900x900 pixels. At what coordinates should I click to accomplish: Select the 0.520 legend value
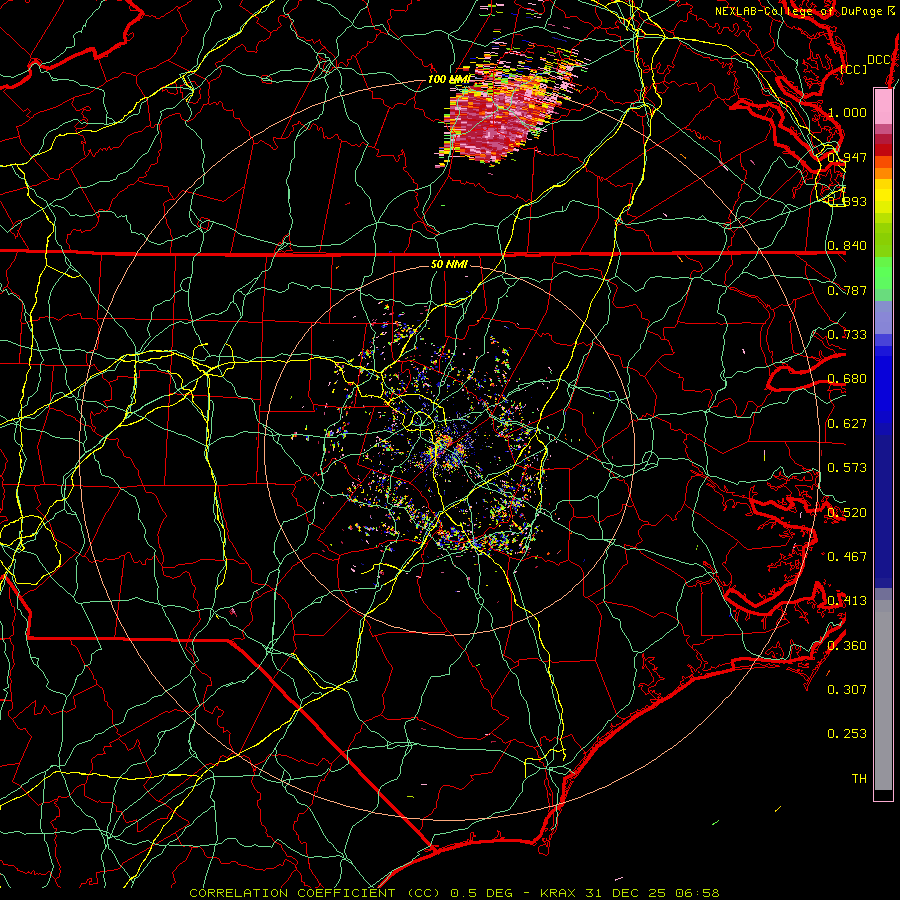pos(847,513)
